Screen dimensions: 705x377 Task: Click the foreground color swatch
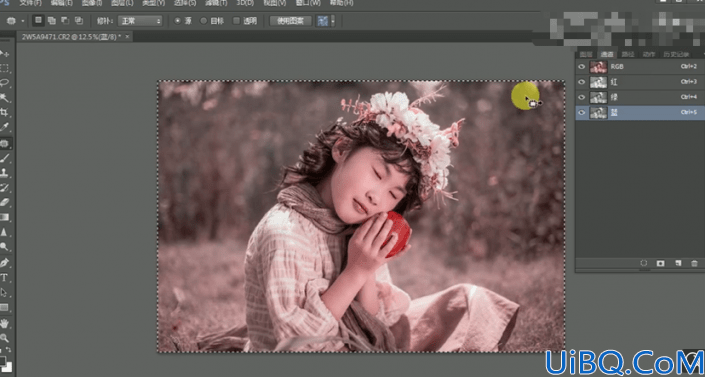2,360
